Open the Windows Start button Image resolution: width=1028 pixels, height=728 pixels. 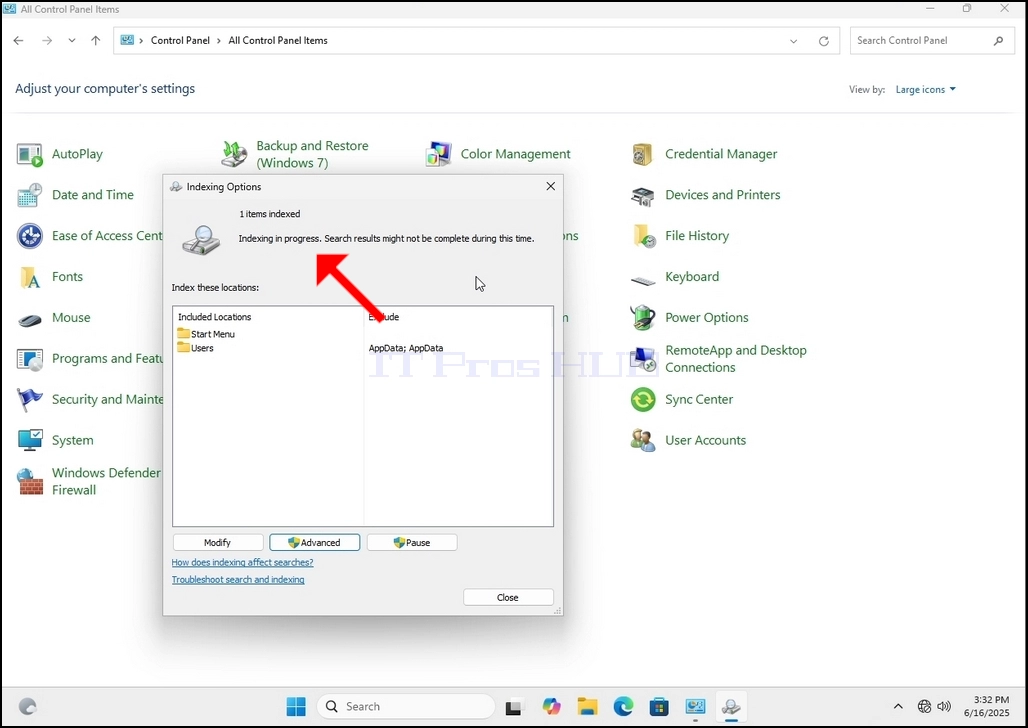(296, 706)
